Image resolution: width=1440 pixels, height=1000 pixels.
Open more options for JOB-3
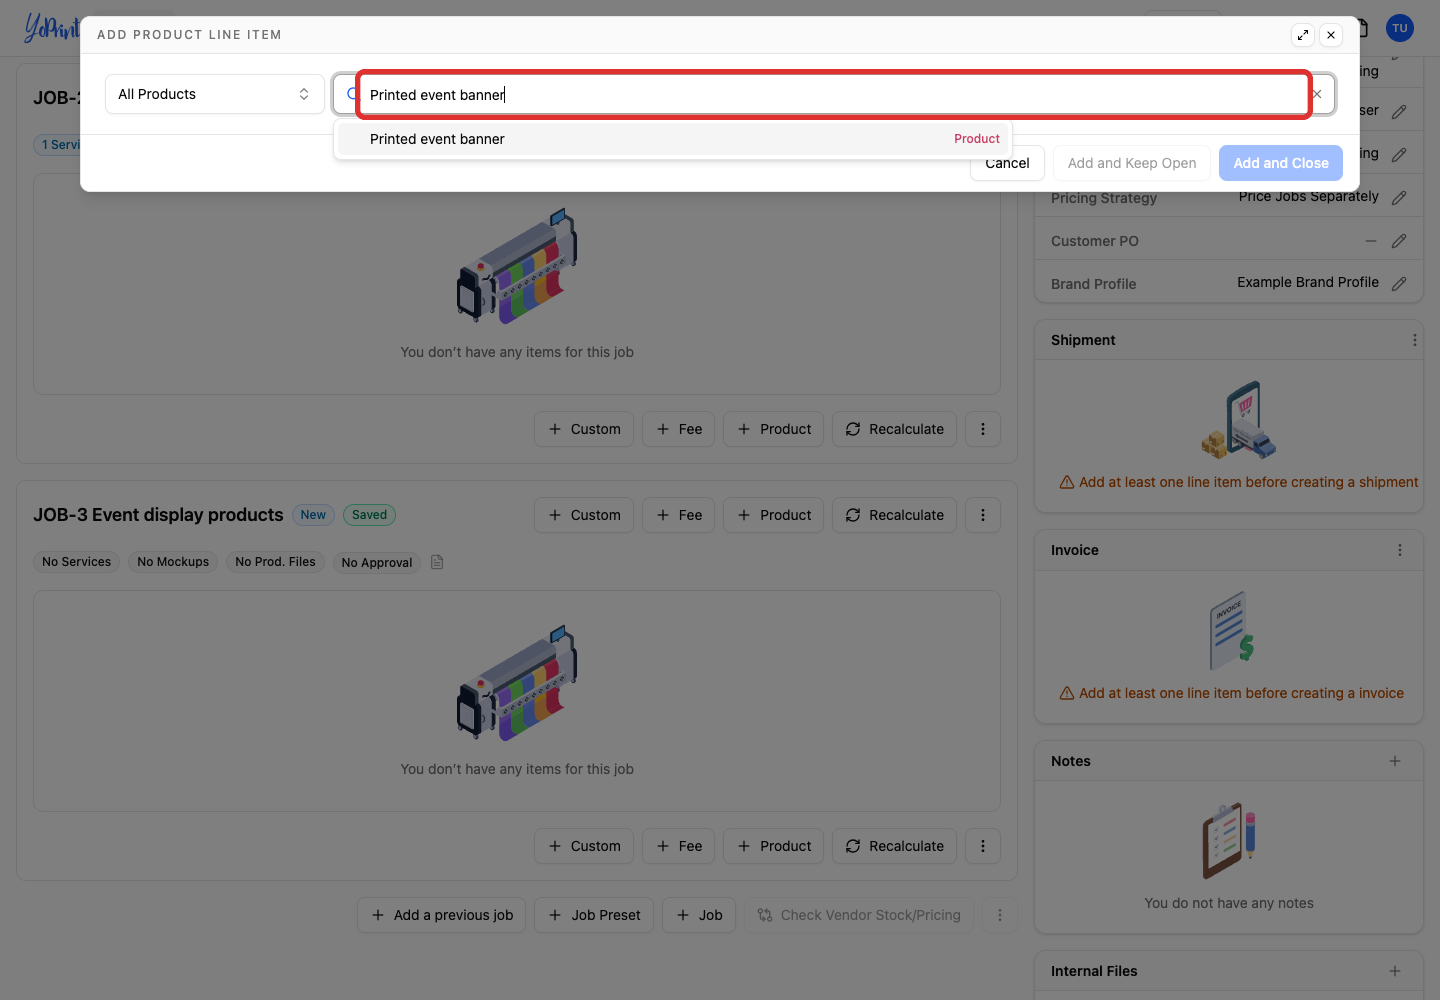click(983, 515)
